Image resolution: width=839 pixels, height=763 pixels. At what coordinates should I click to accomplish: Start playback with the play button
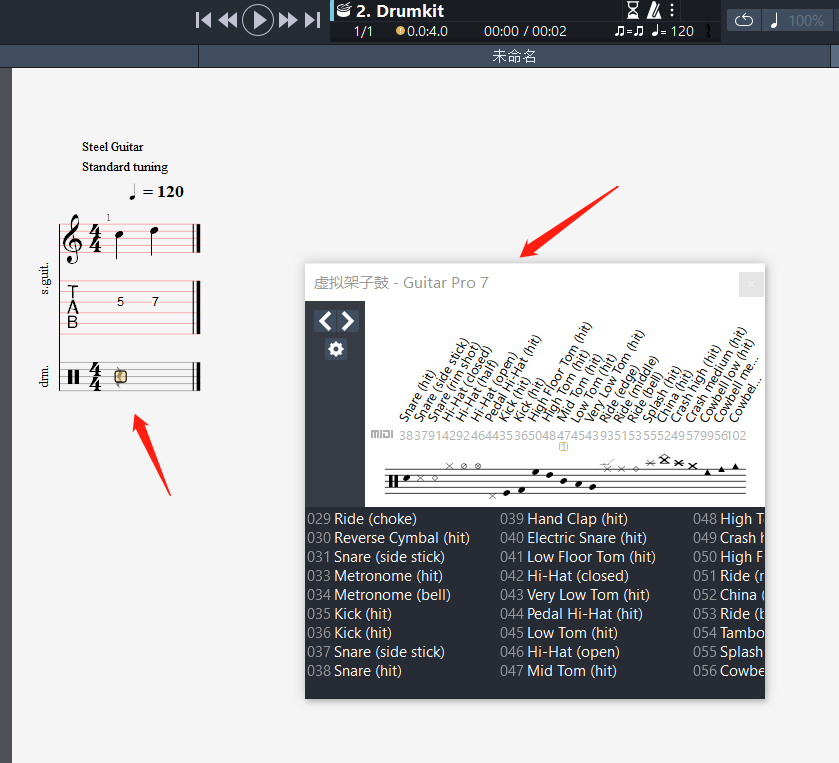click(258, 20)
